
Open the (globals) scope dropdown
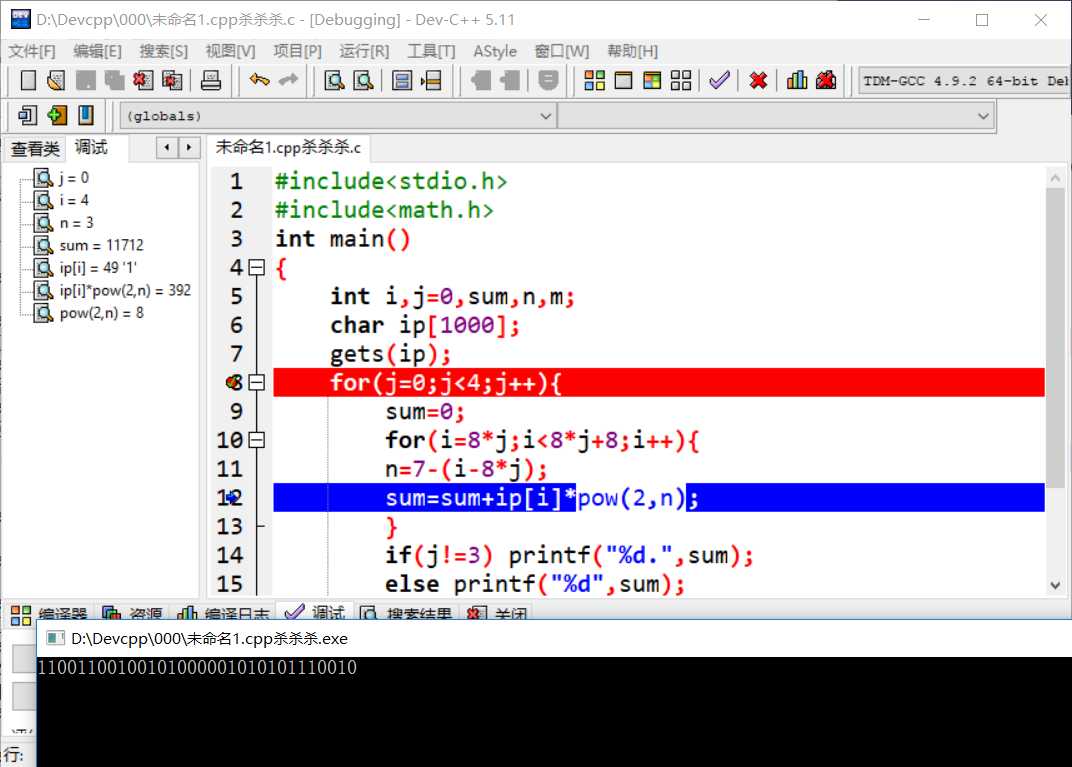[x=338, y=116]
